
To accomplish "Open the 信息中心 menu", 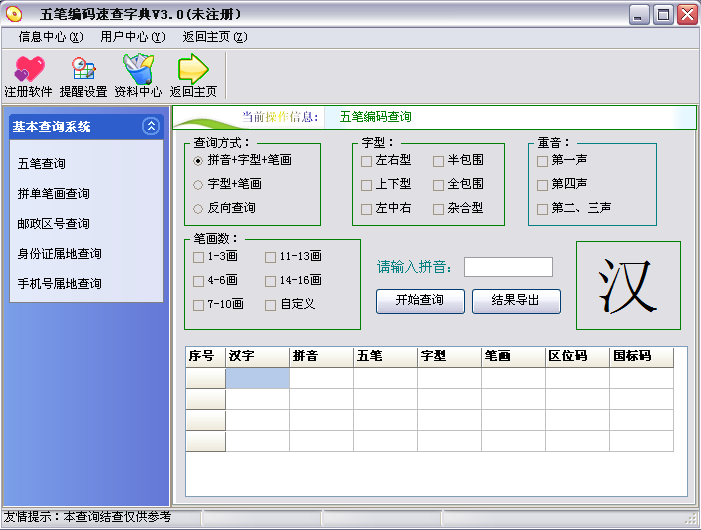I will [x=51, y=37].
